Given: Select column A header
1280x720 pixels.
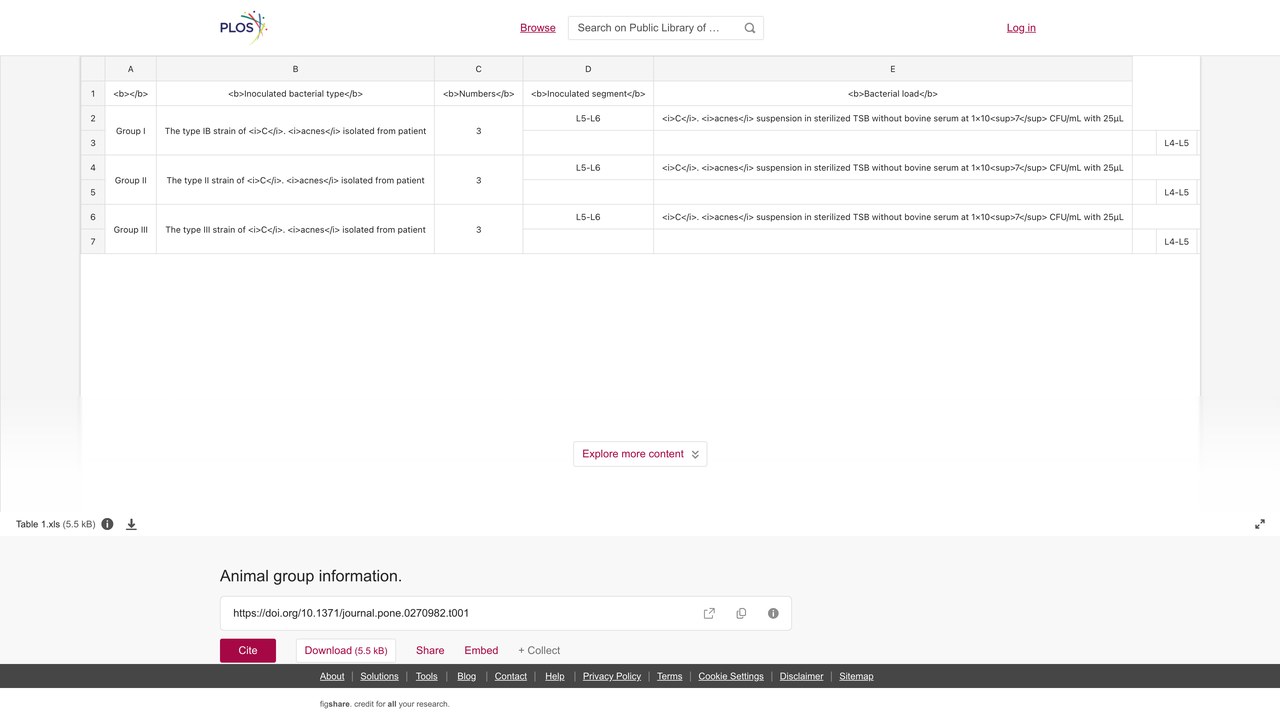Looking at the screenshot, I should [130, 69].
